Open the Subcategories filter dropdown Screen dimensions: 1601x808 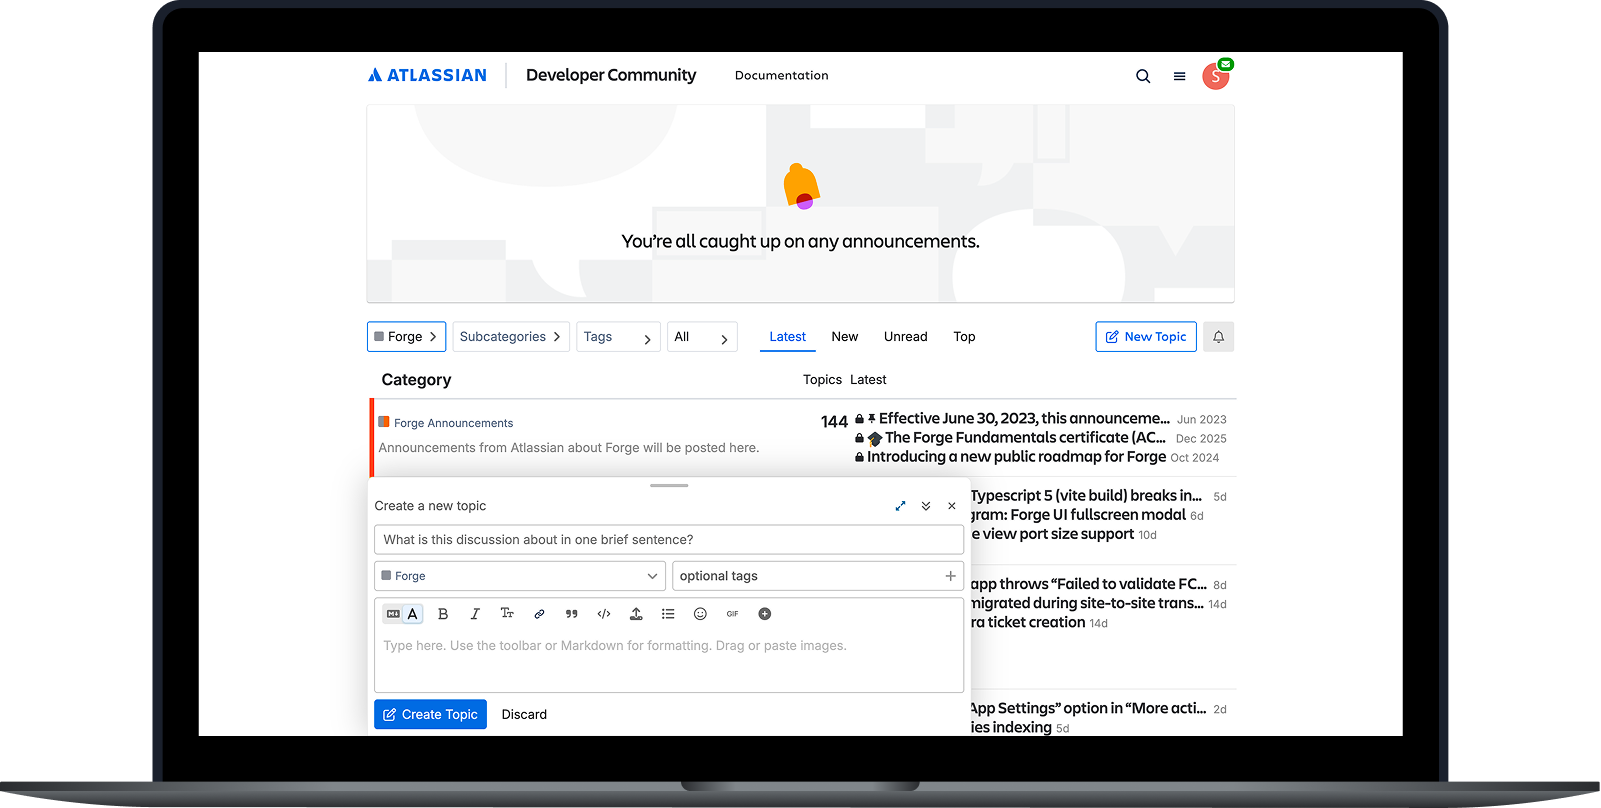coord(511,337)
